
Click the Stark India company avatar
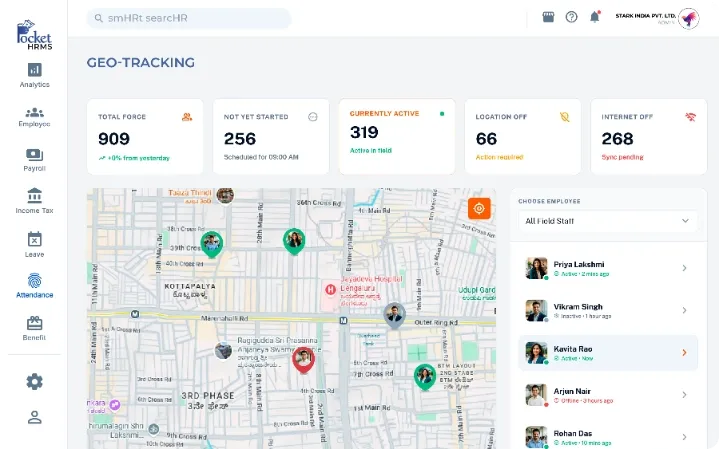(689, 19)
